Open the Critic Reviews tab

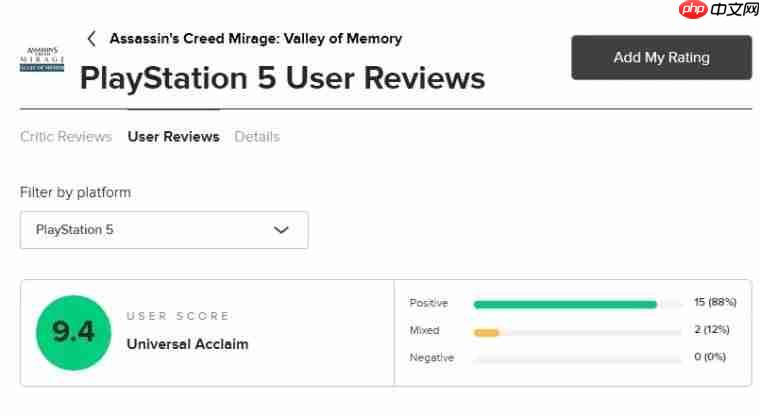[66, 137]
